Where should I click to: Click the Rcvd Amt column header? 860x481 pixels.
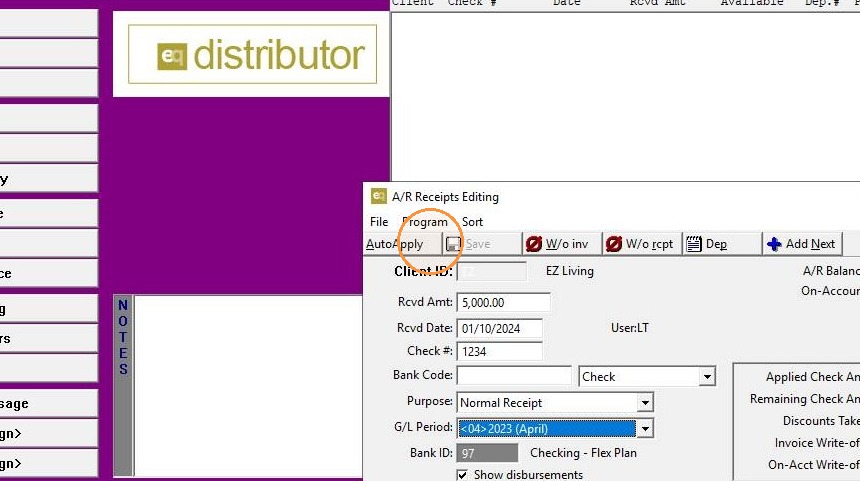(x=658, y=3)
